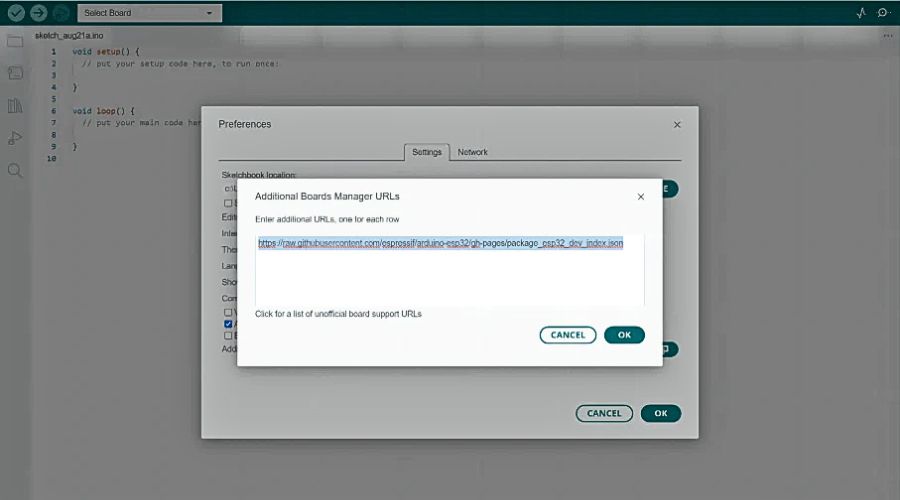This screenshot has width=900, height=500.
Task: Close the Preferences dialog with its X
Action: pyautogui.click(x=677, y=125)
